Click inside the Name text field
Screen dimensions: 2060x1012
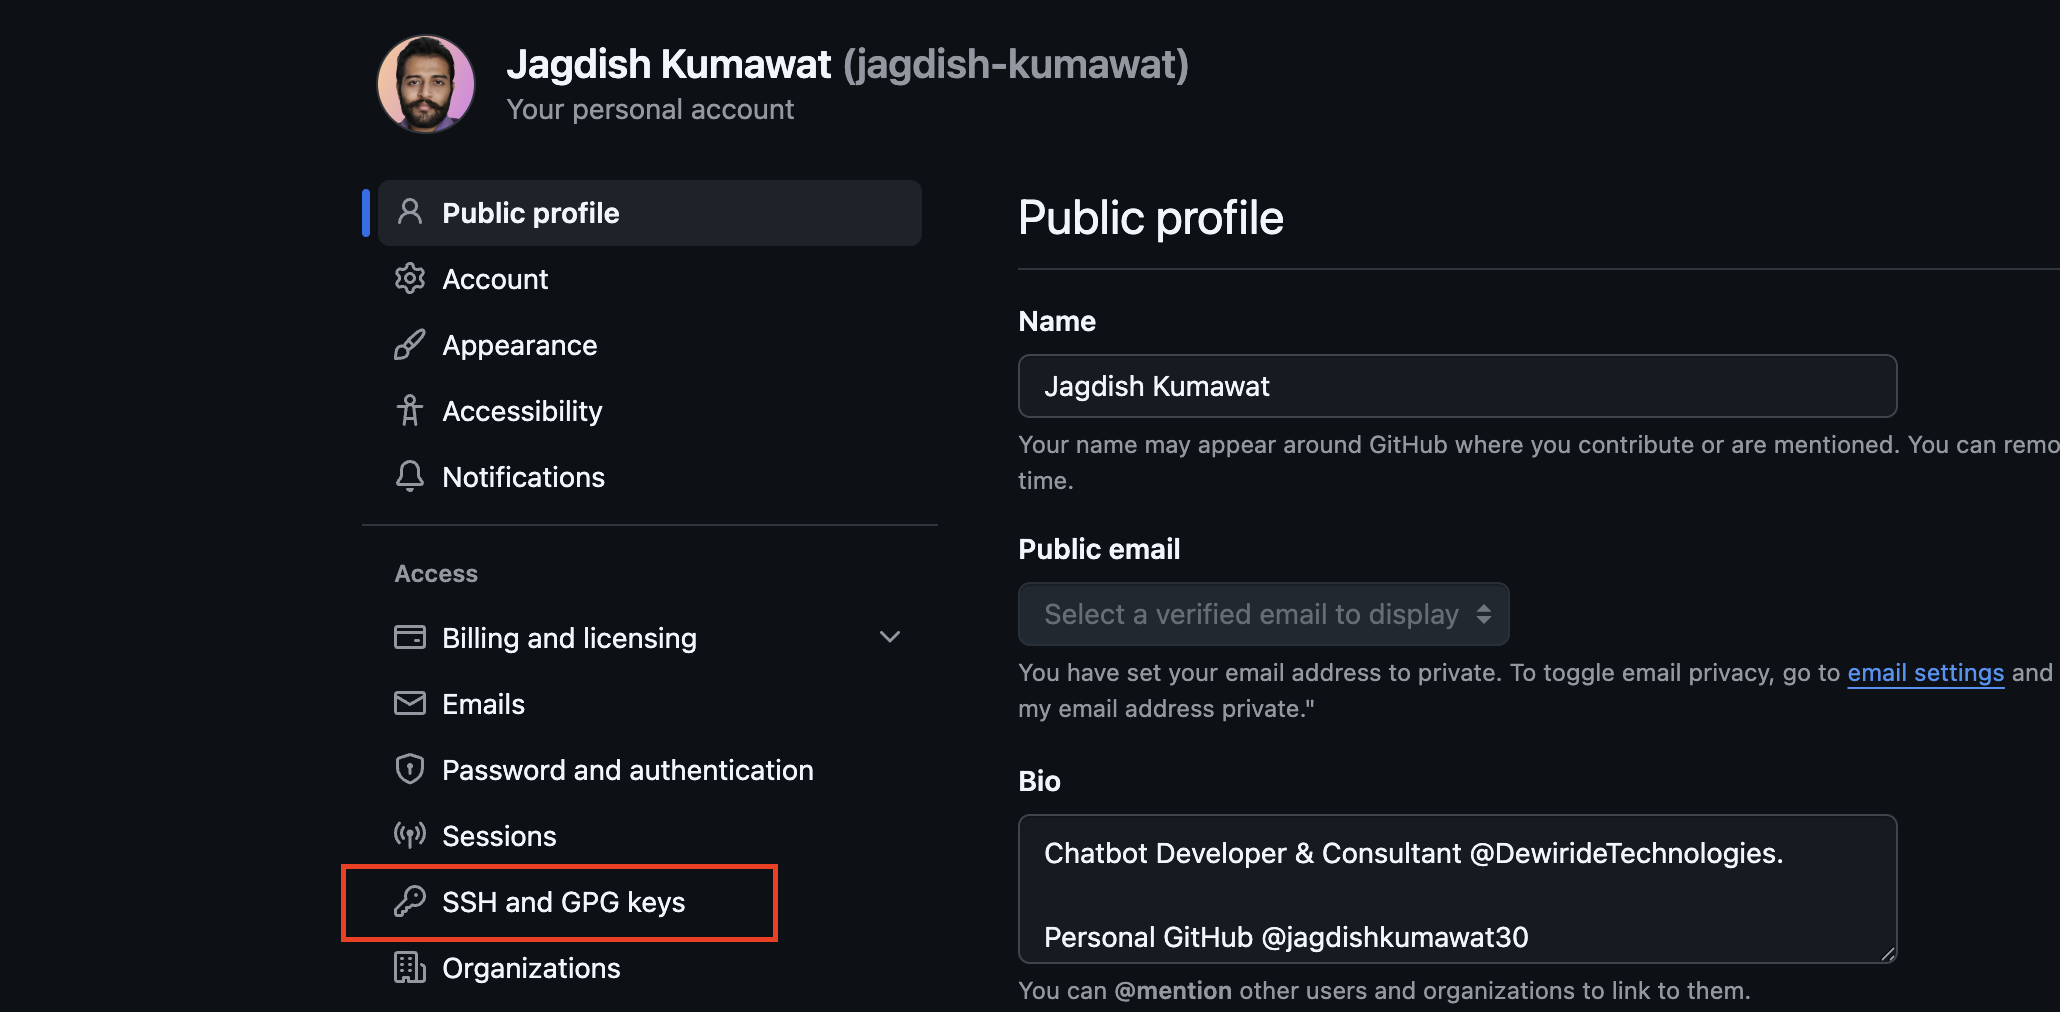coord(1455,386)
